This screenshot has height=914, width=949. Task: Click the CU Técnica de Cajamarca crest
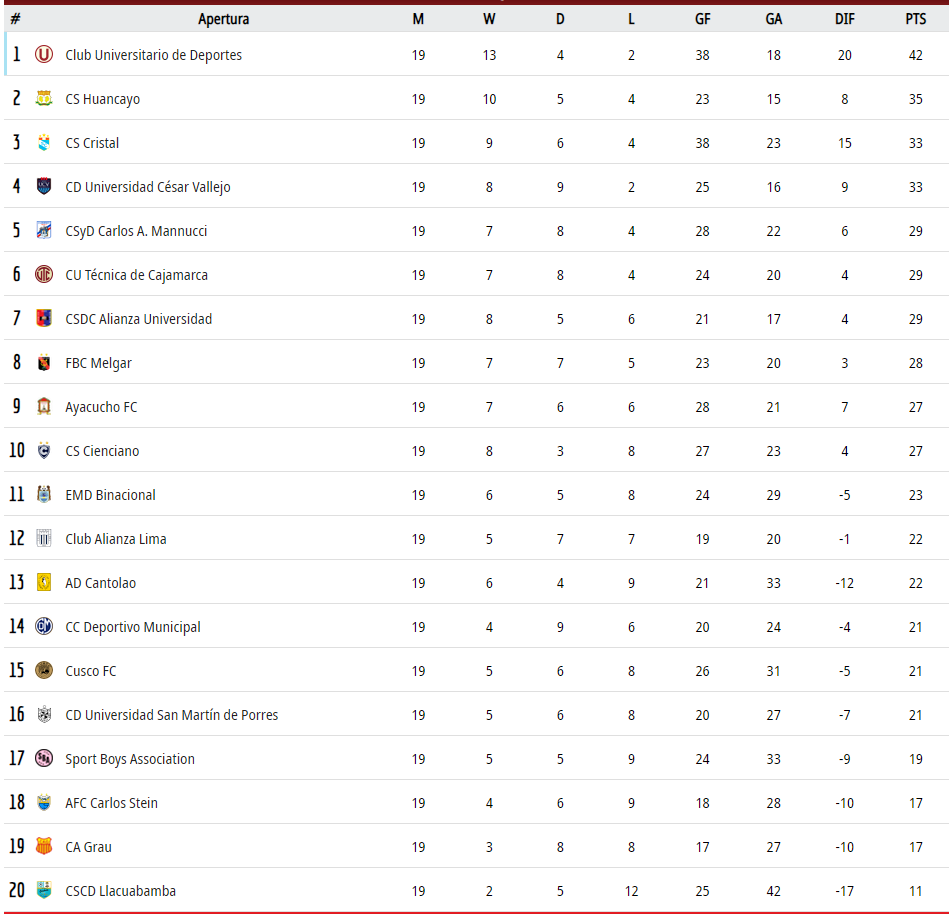click(44, 275)
